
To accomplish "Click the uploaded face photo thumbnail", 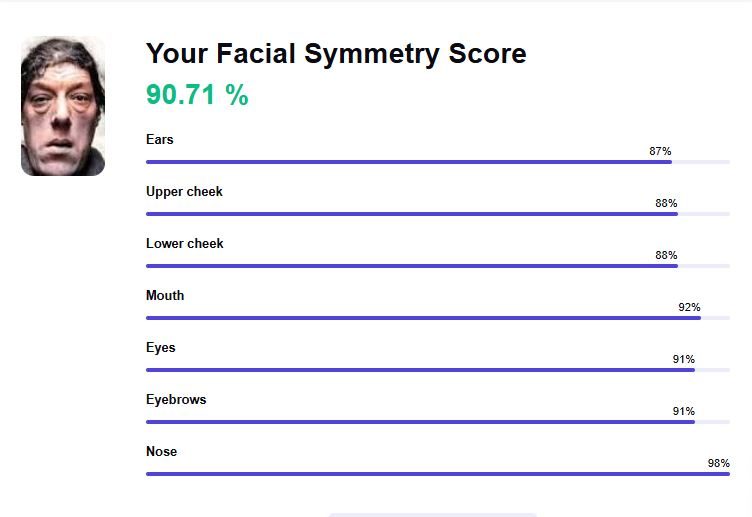I will [x=63, y=106].
